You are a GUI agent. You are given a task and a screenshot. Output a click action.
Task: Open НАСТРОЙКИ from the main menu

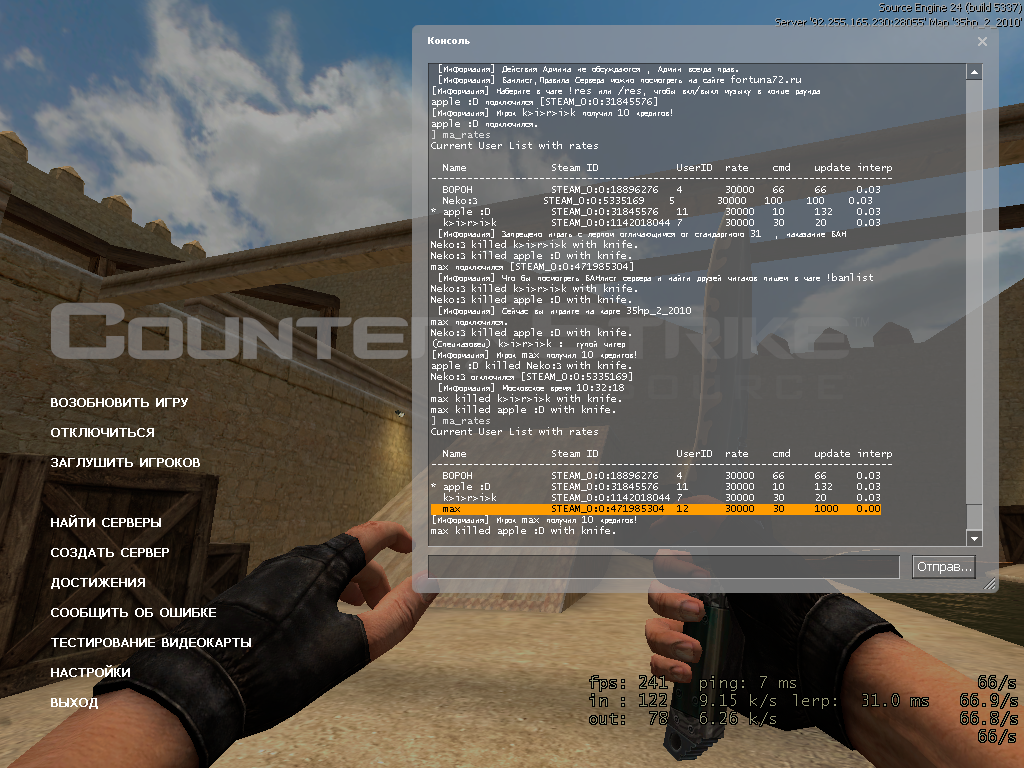(90, 673)
